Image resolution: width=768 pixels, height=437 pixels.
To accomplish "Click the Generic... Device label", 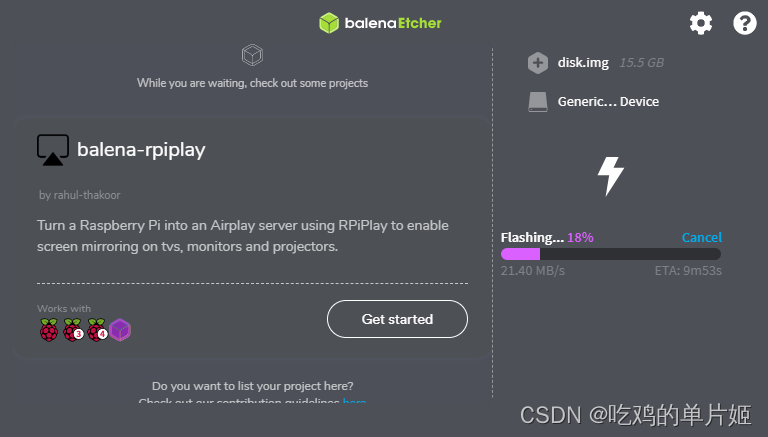I will pos(608,101).
